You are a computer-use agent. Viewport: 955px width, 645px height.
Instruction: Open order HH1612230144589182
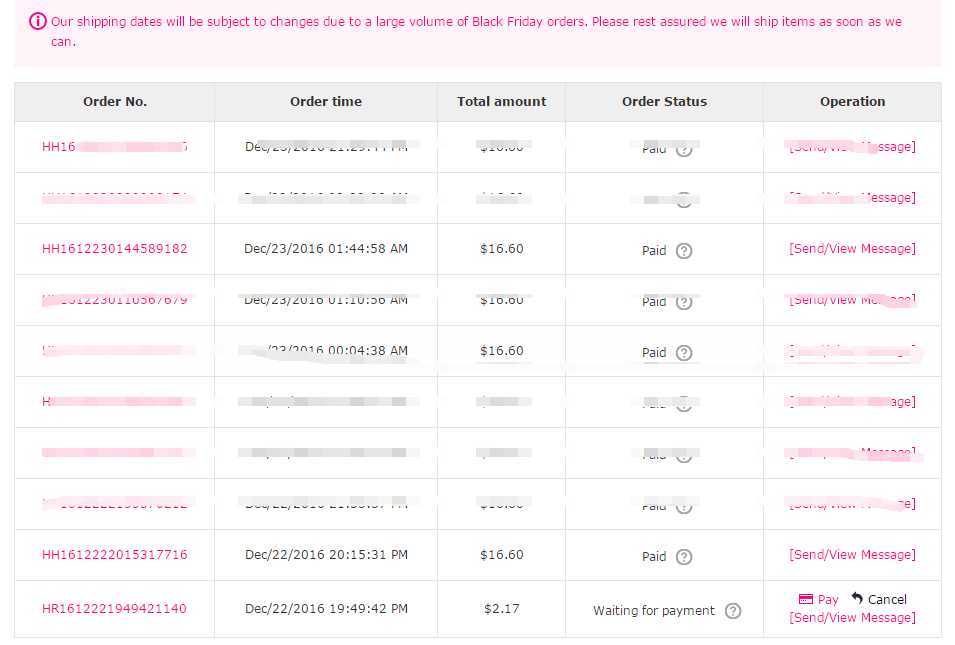click(115, 248)
